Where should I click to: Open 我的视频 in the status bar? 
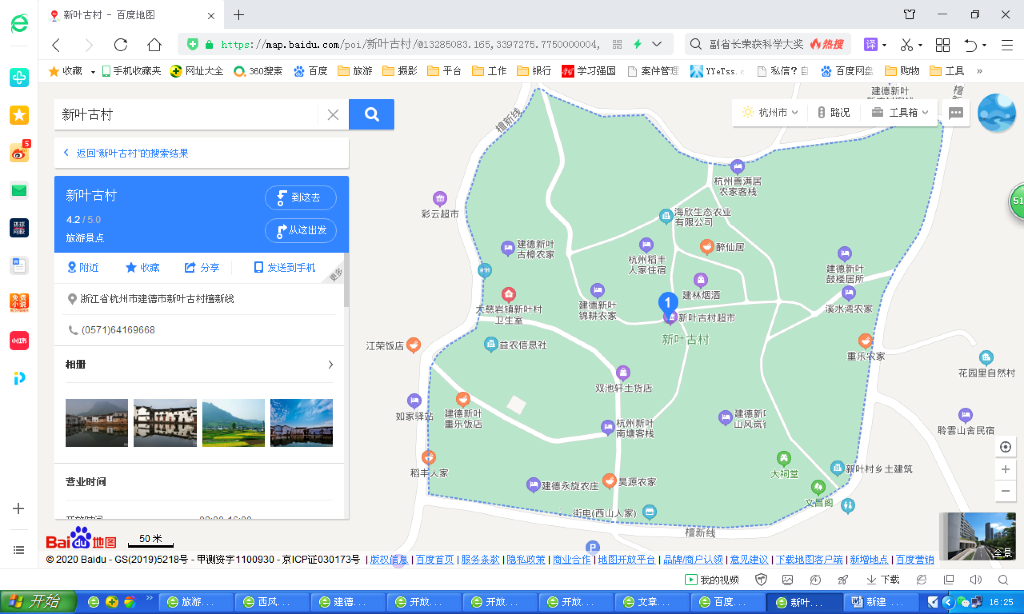(711, 579)
